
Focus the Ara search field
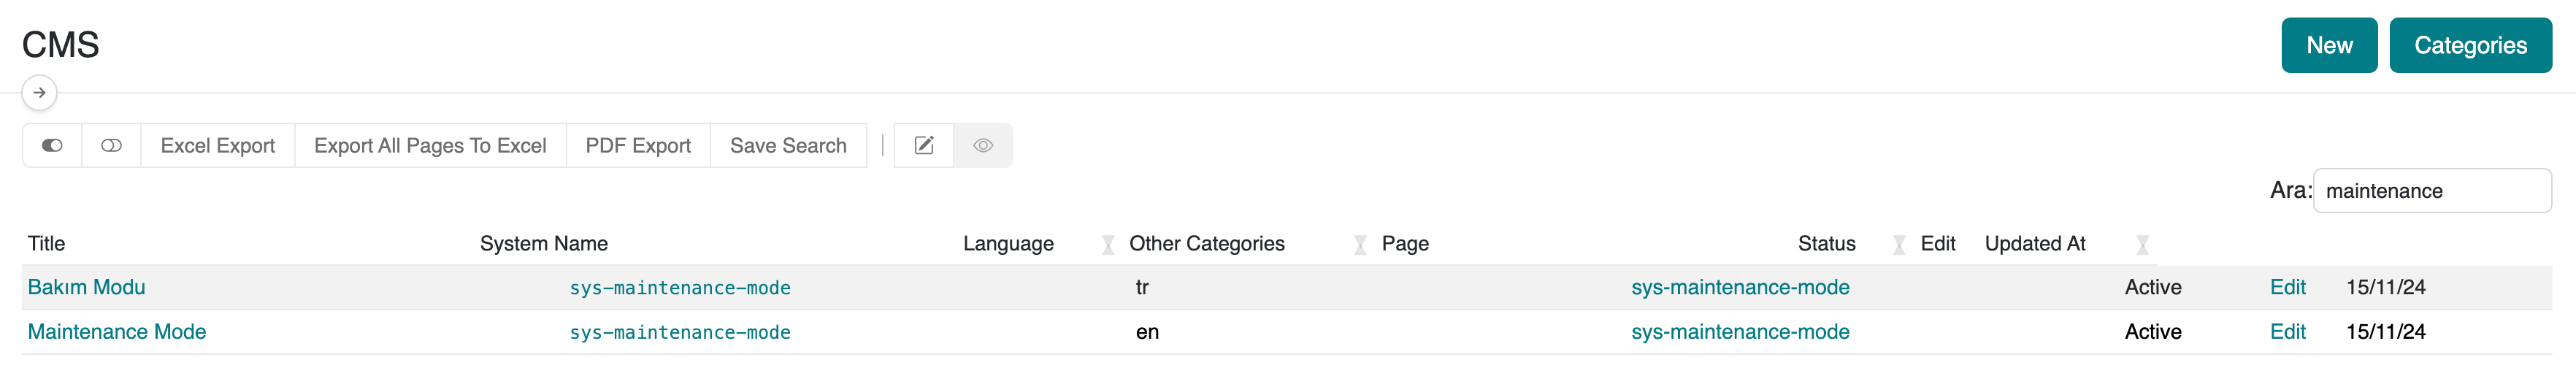click(x=2431, y=191)
